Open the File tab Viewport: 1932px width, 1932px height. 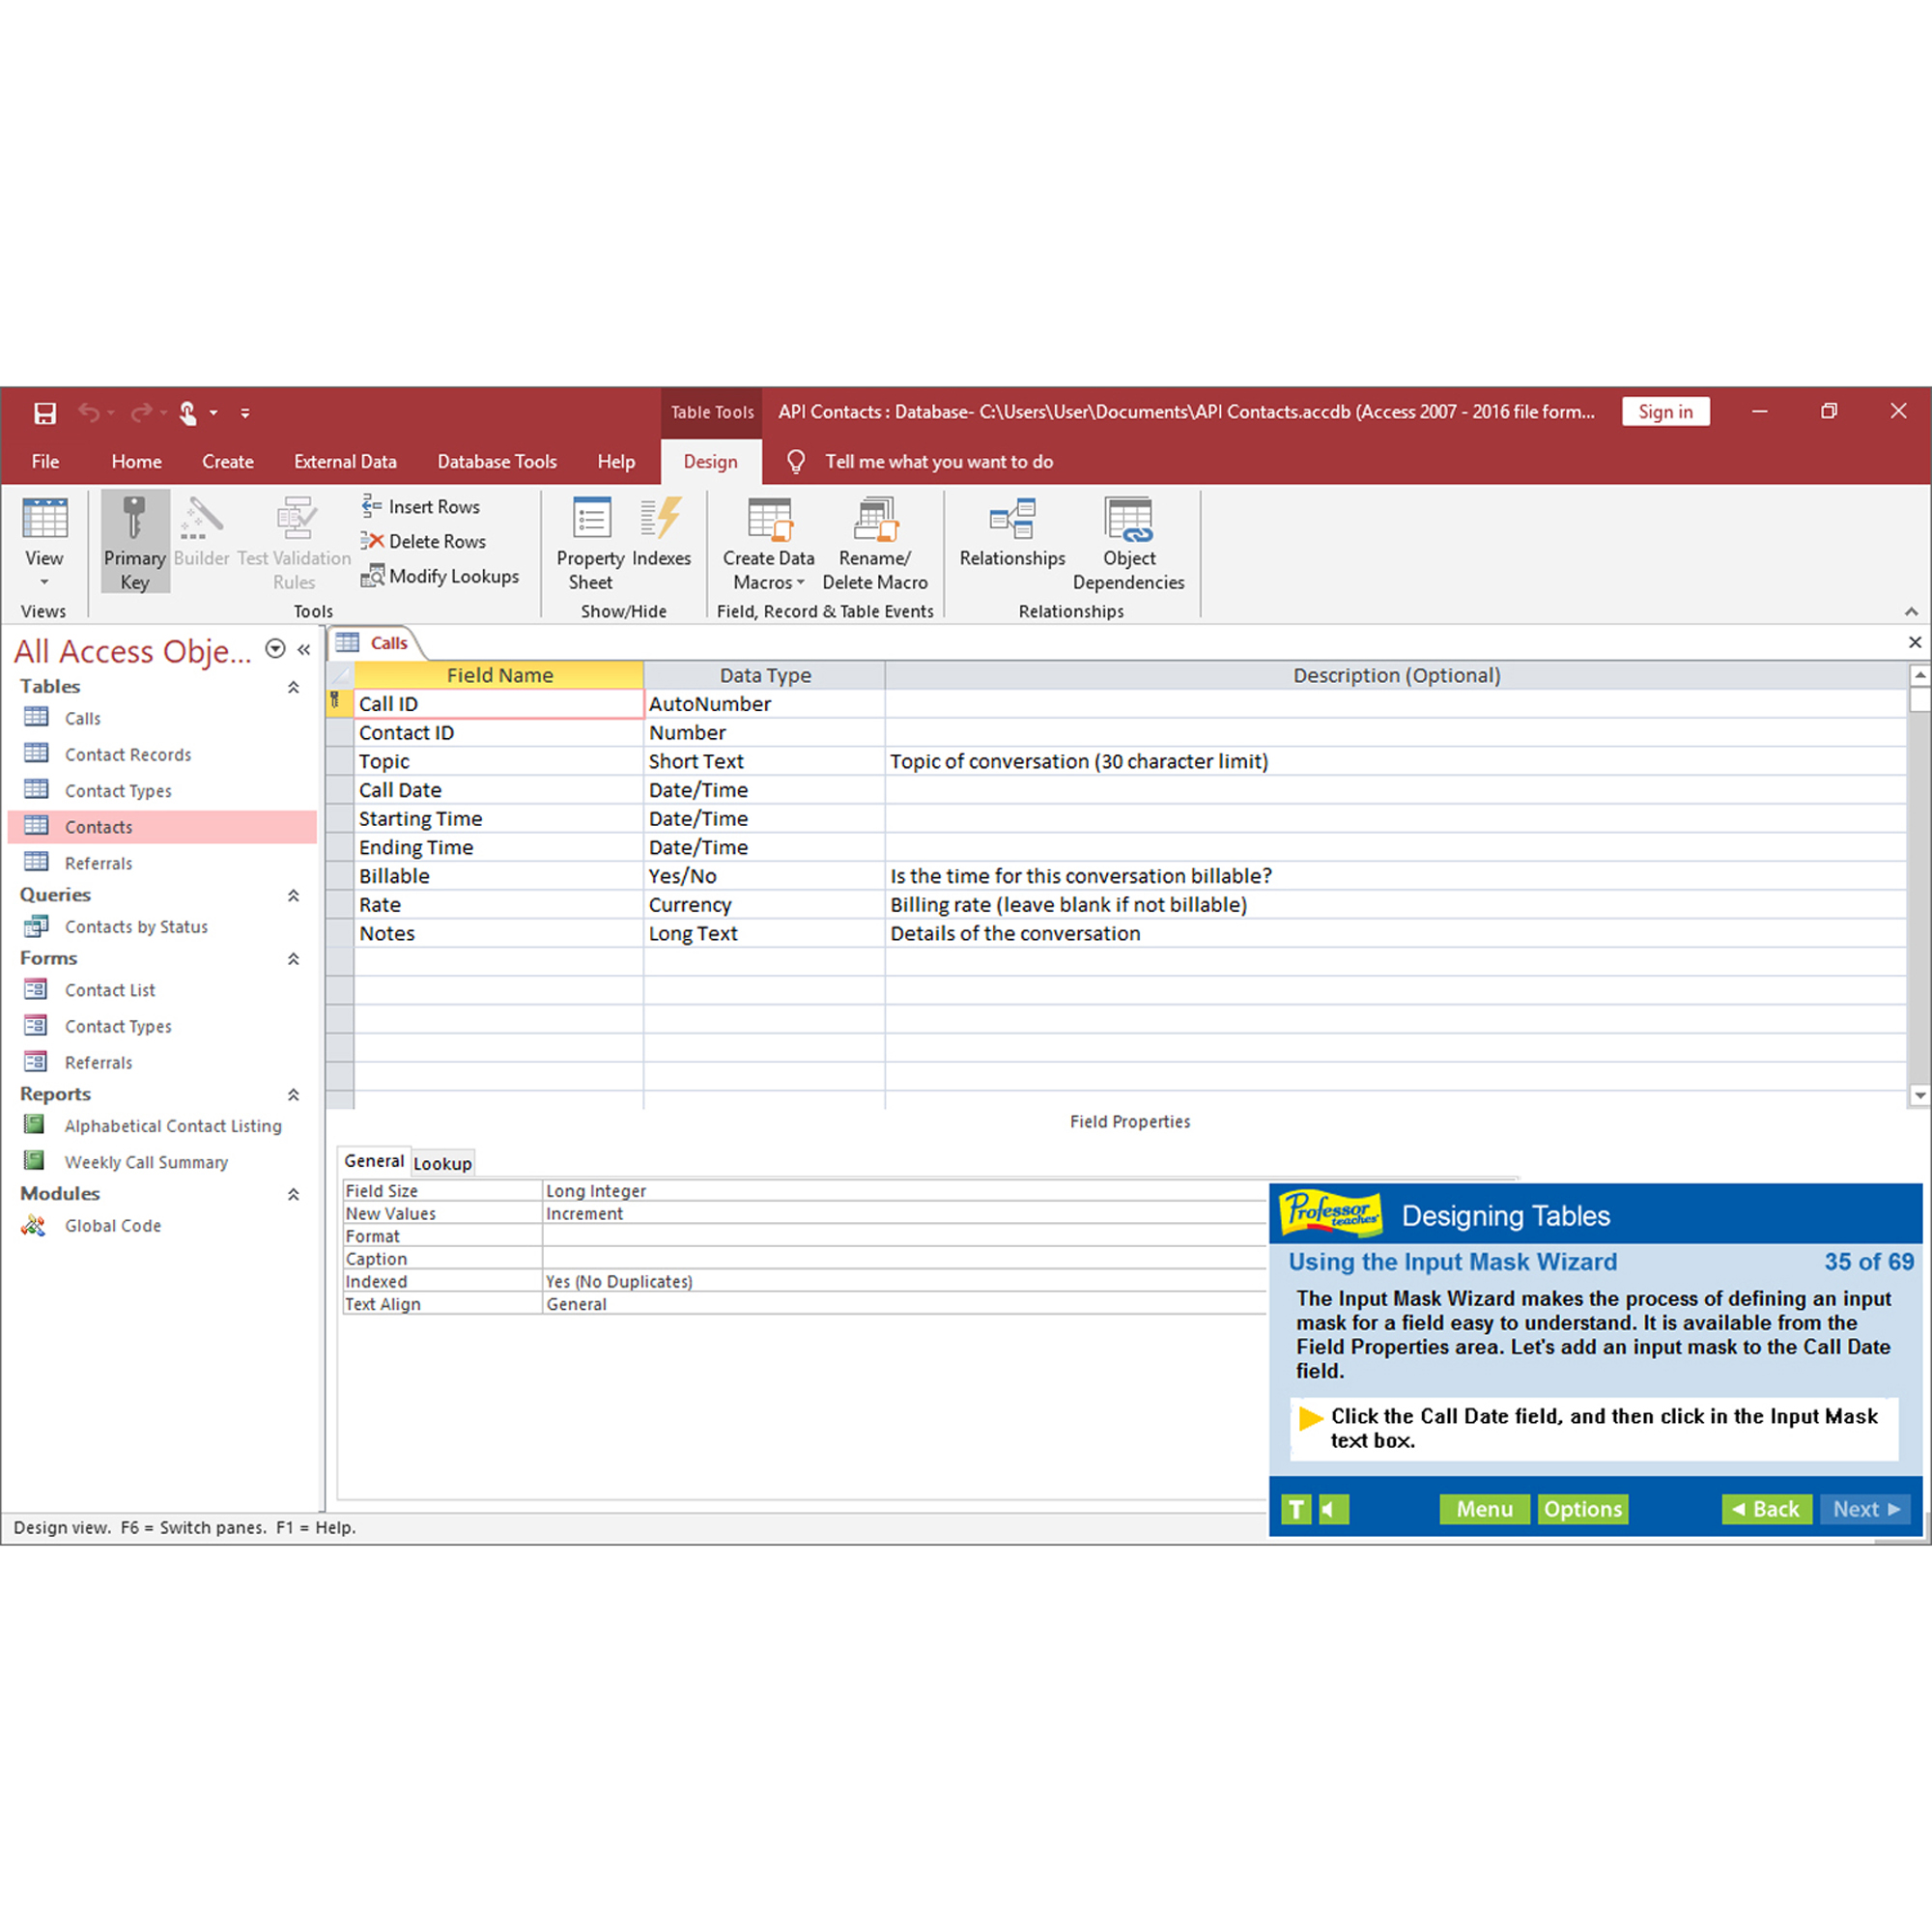point(45,461)
